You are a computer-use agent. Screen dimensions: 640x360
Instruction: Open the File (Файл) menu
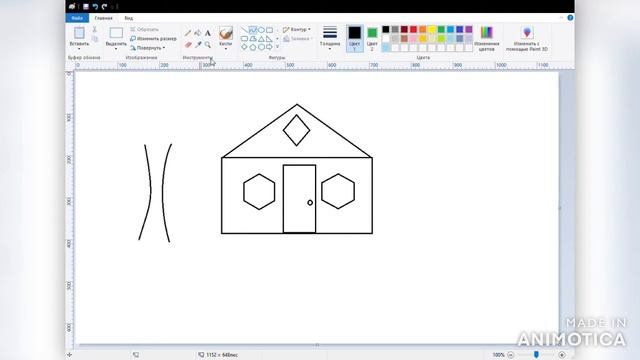[x=77, y=18]
